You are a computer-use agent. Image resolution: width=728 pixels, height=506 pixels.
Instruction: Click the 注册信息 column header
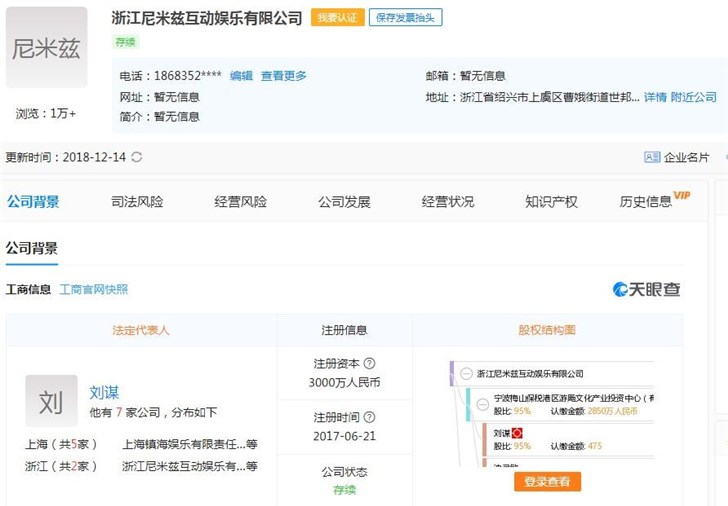(x=344, y=330)
